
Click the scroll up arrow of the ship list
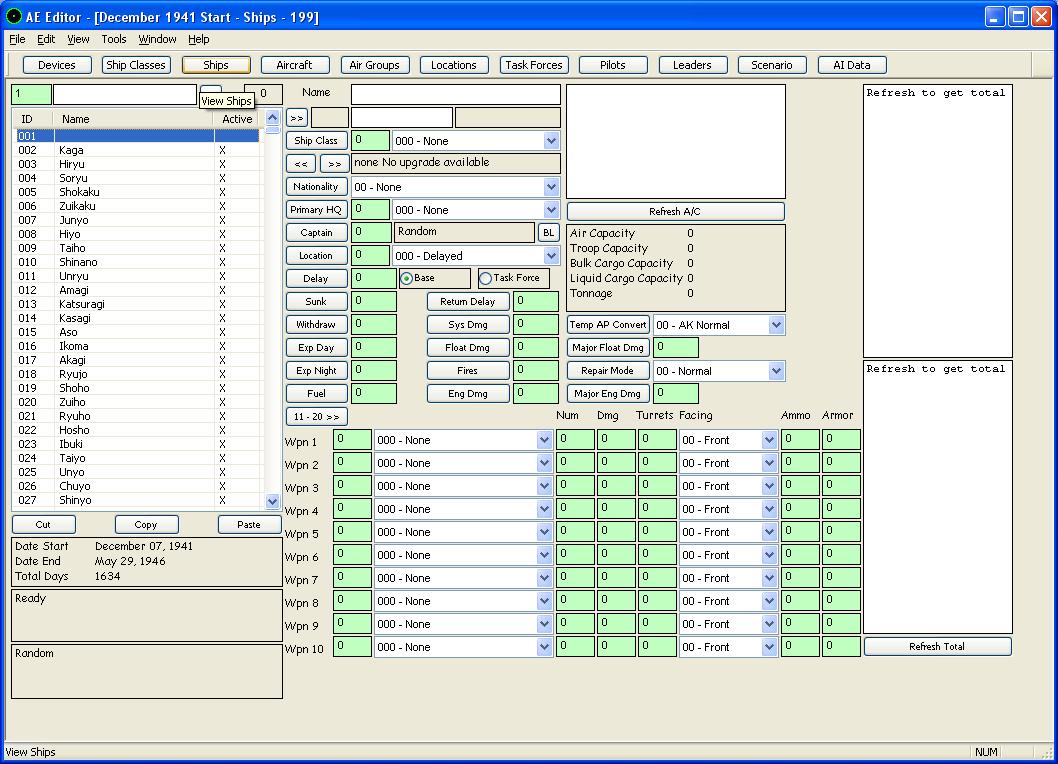tap(273, 118)
